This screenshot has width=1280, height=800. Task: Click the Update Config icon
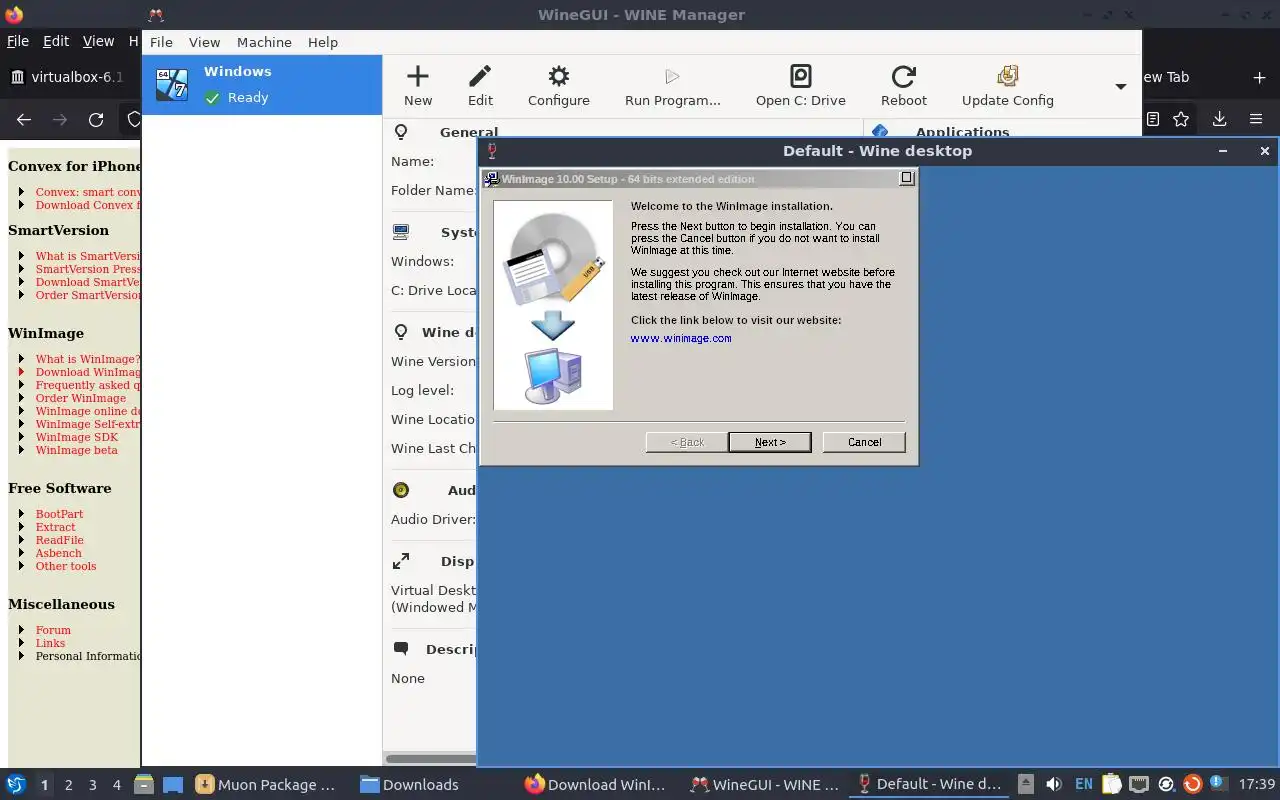point(1008,77)
